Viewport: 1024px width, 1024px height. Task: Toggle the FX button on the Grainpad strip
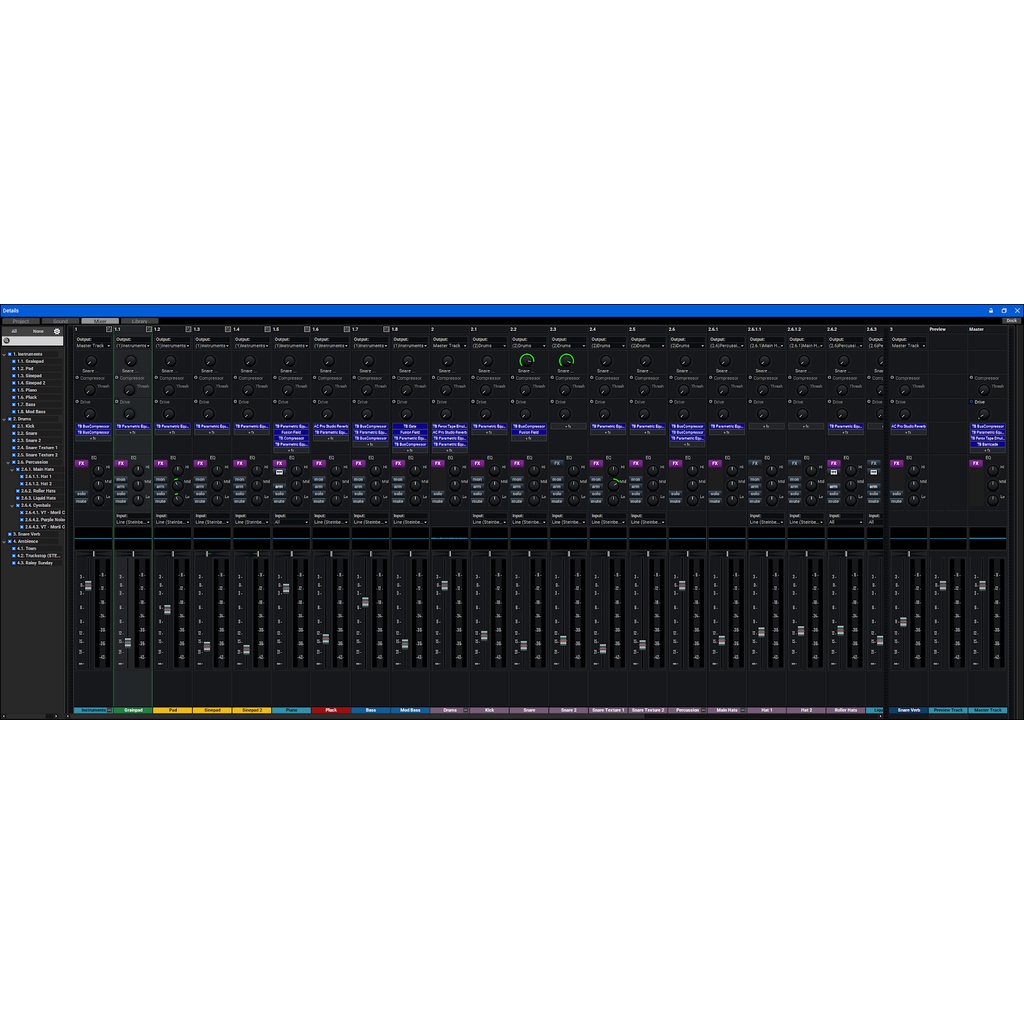click(121, 463)
